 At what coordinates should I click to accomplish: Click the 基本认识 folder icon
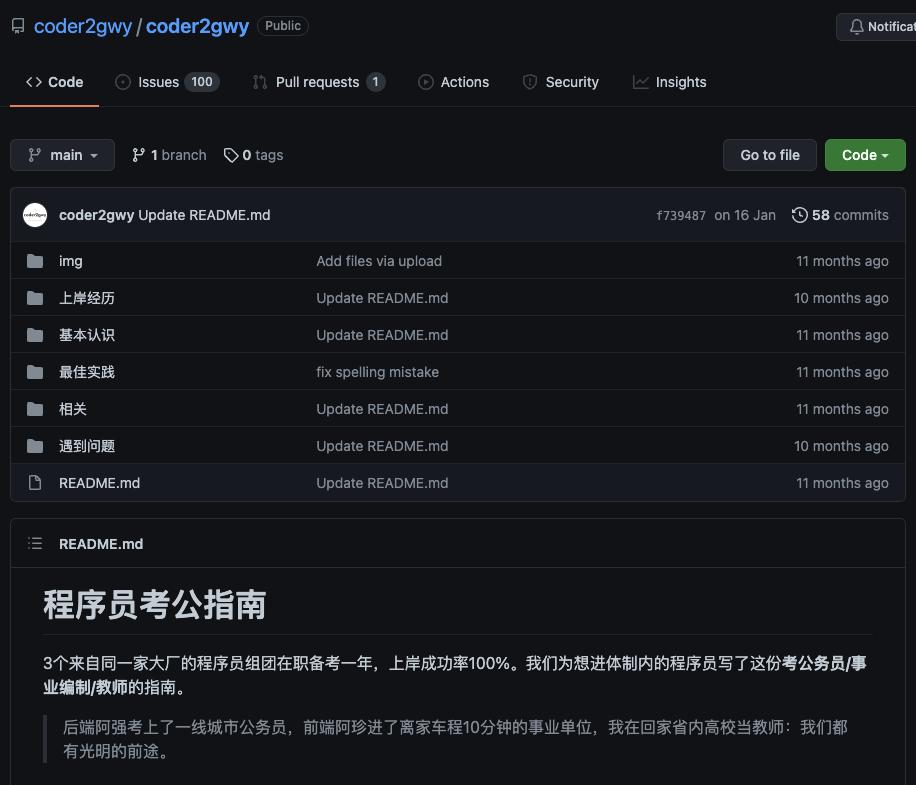click(x=35, y=335)
